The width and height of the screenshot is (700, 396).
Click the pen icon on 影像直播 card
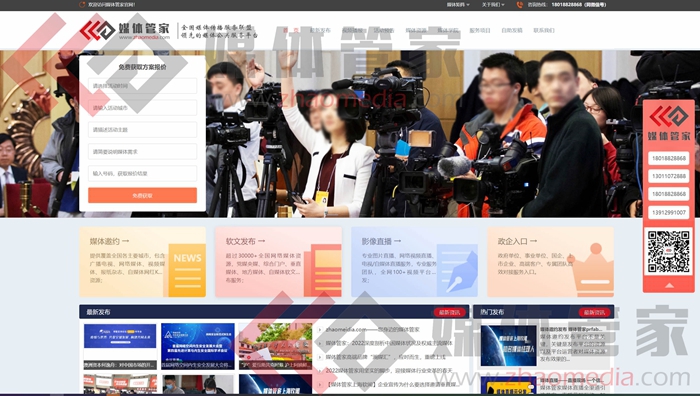pos(457,270)
